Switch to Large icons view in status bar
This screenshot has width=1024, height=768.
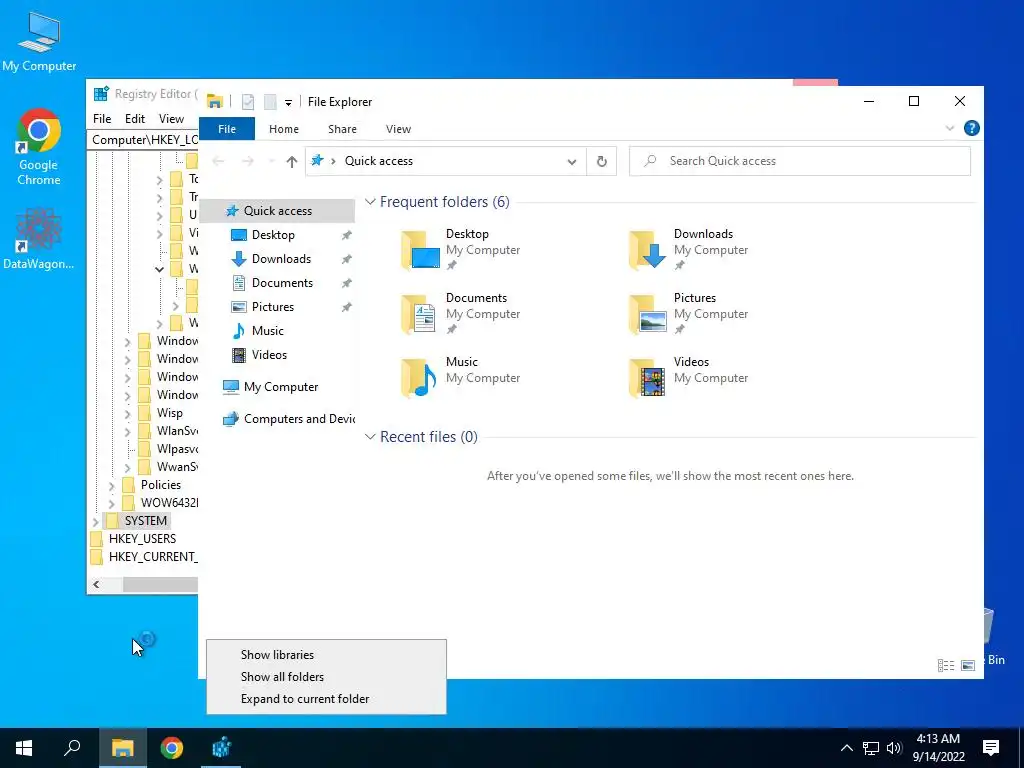click(x=968, y=665)
